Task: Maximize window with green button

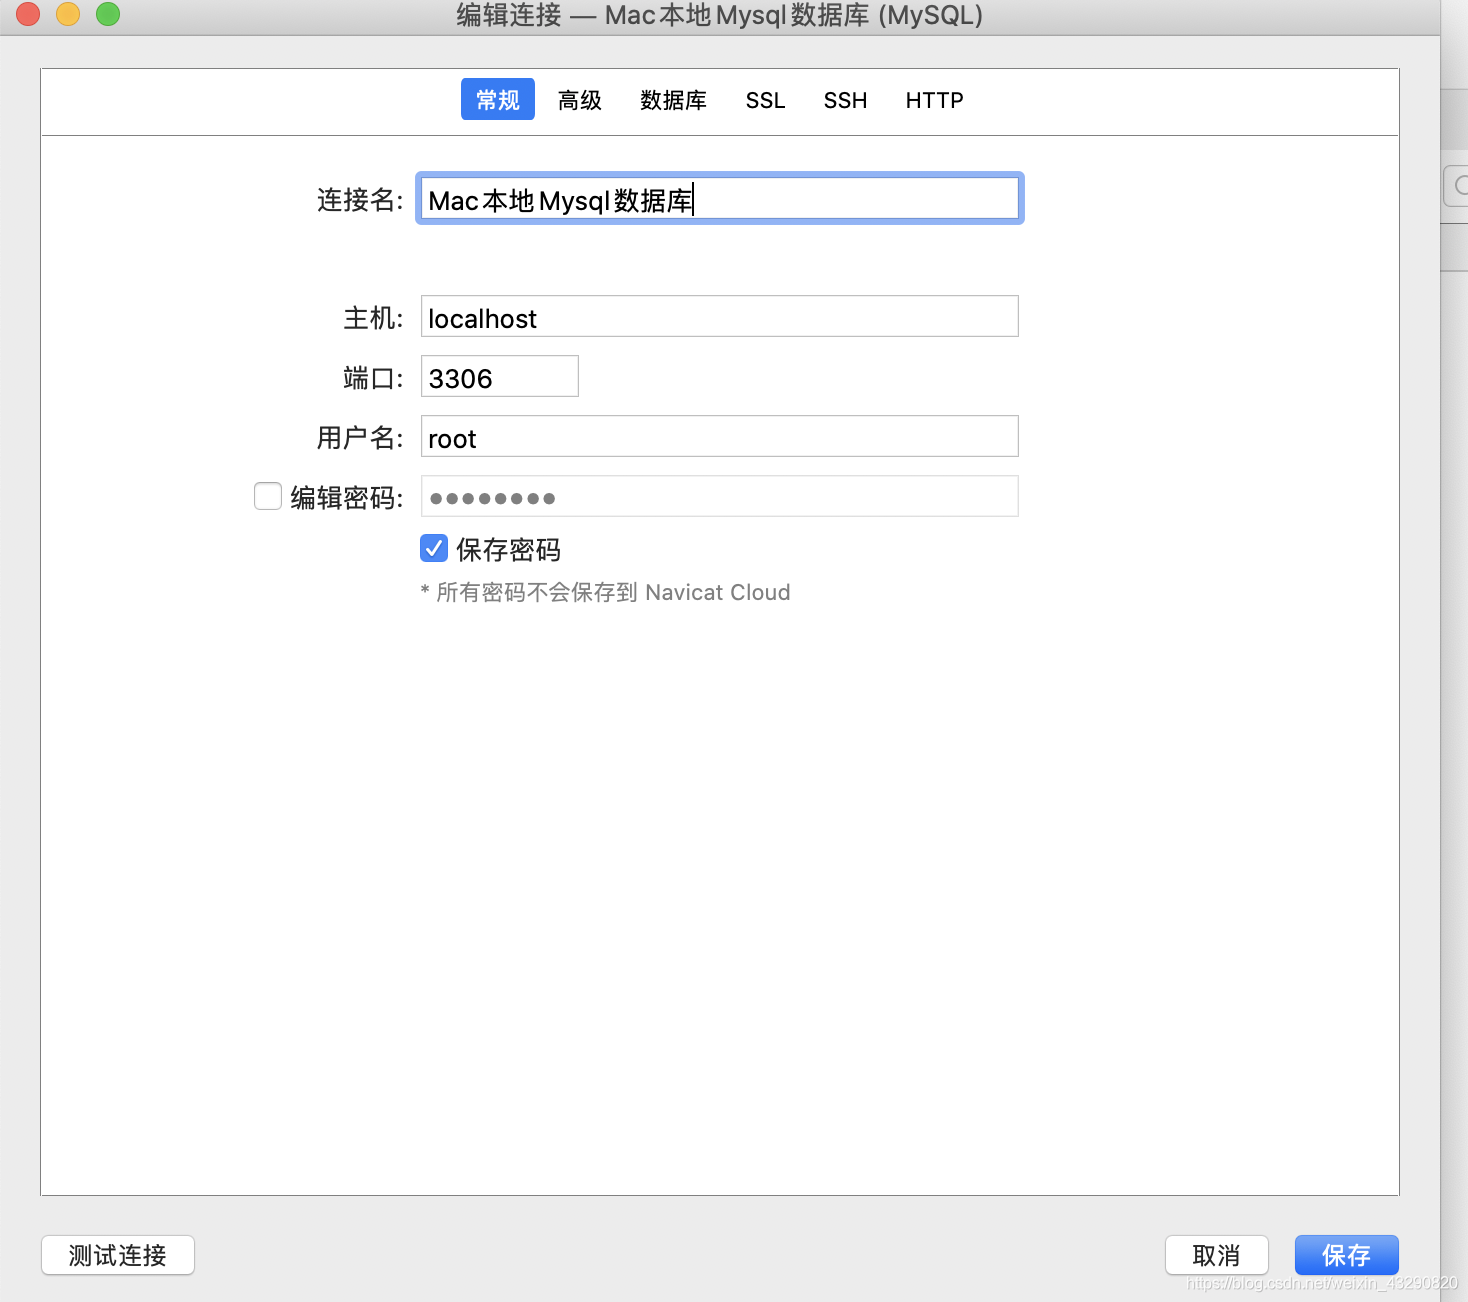Action: 108,14
